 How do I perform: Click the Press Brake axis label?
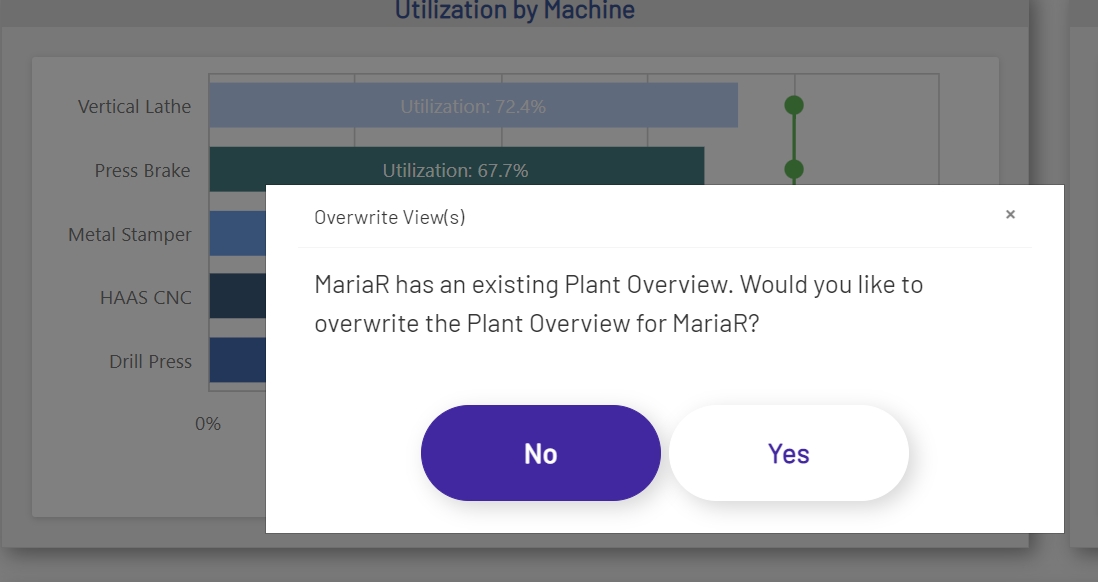142,171
